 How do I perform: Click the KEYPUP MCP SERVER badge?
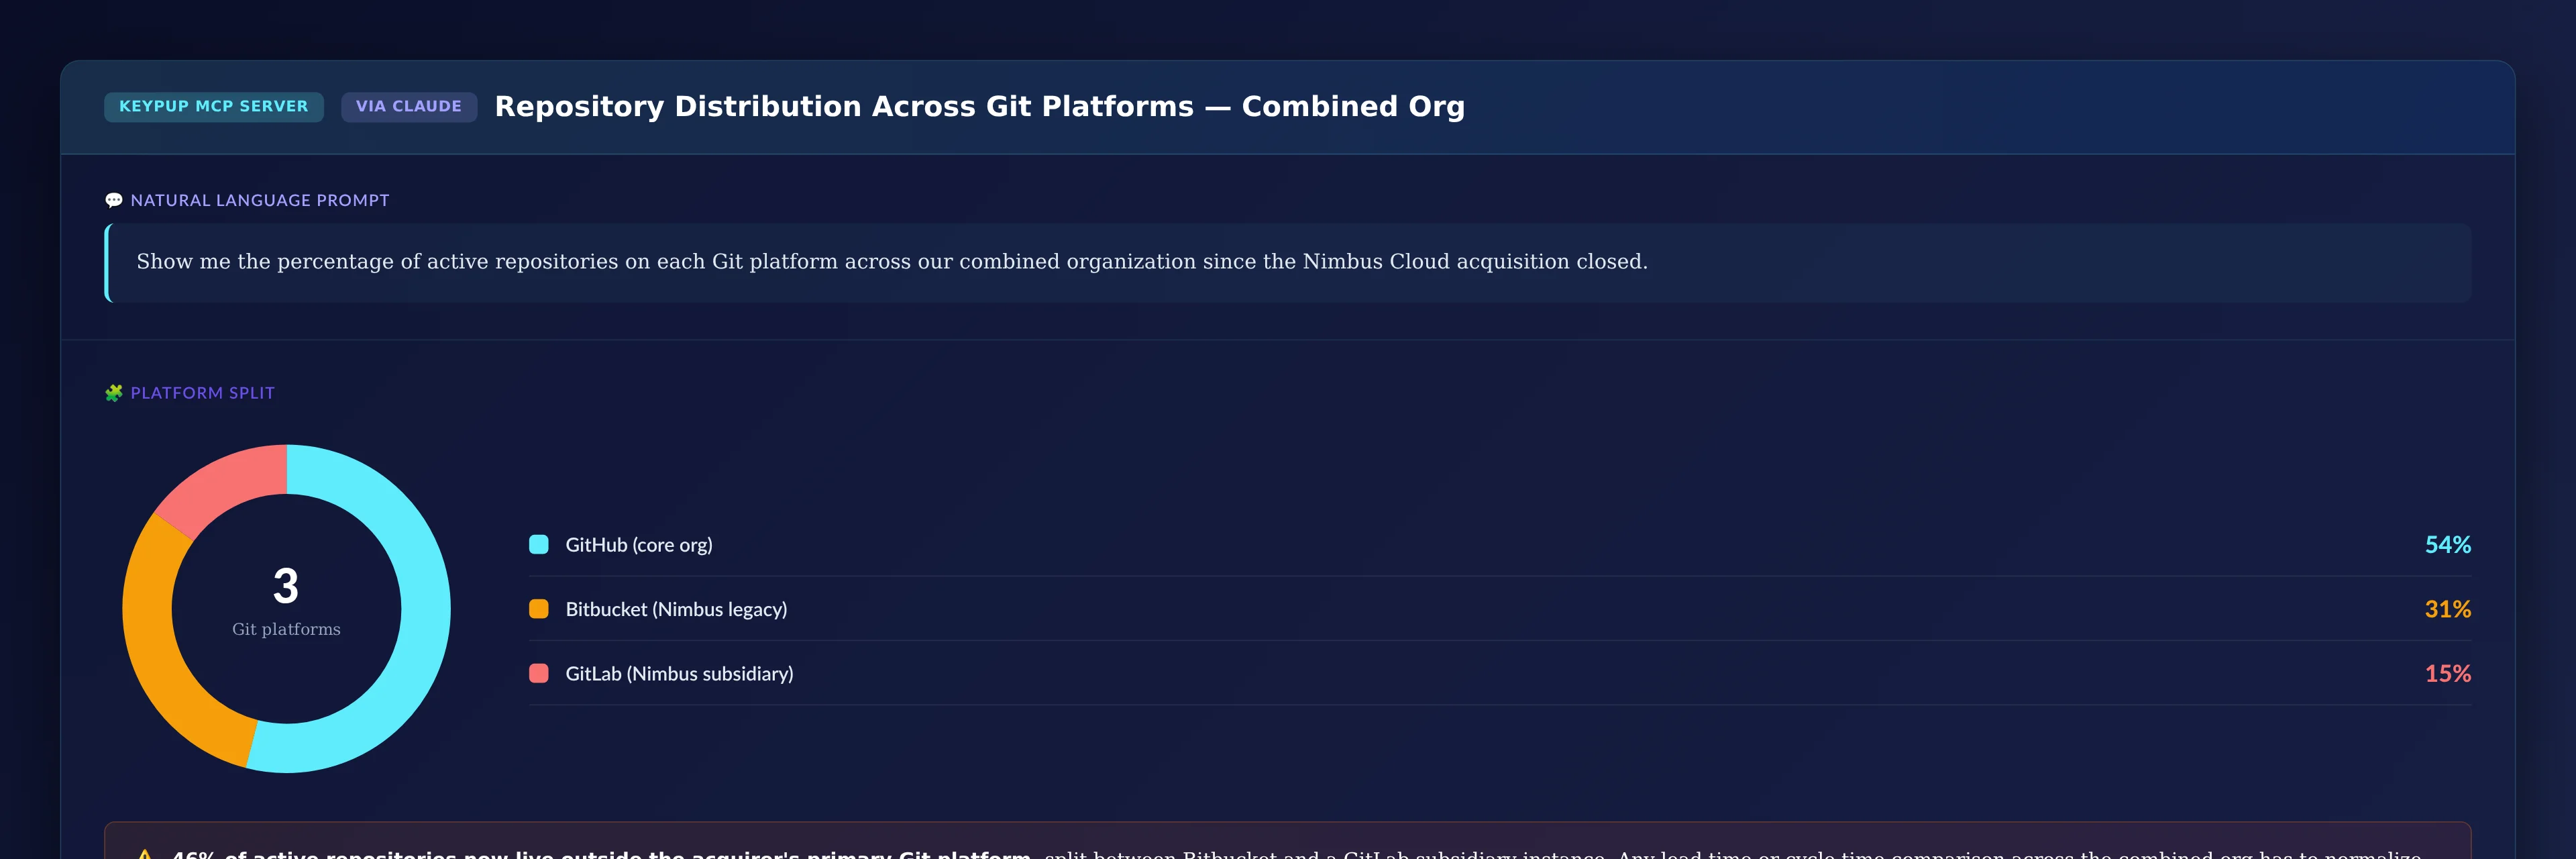tap(214, 106)
